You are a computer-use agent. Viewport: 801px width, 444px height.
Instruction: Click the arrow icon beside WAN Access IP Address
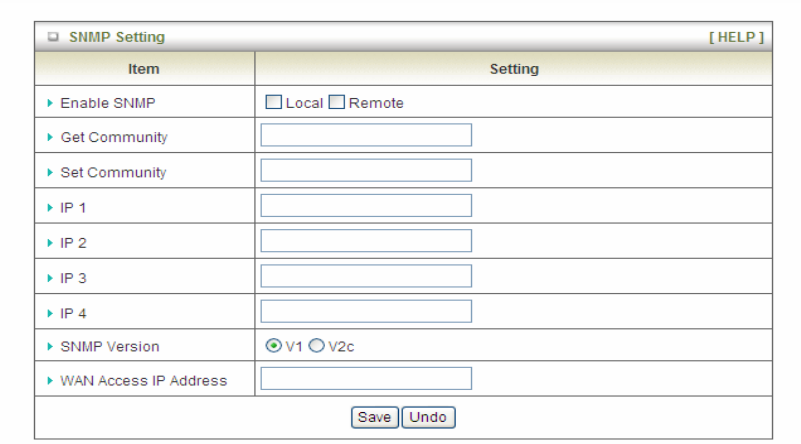coord(50,381)
